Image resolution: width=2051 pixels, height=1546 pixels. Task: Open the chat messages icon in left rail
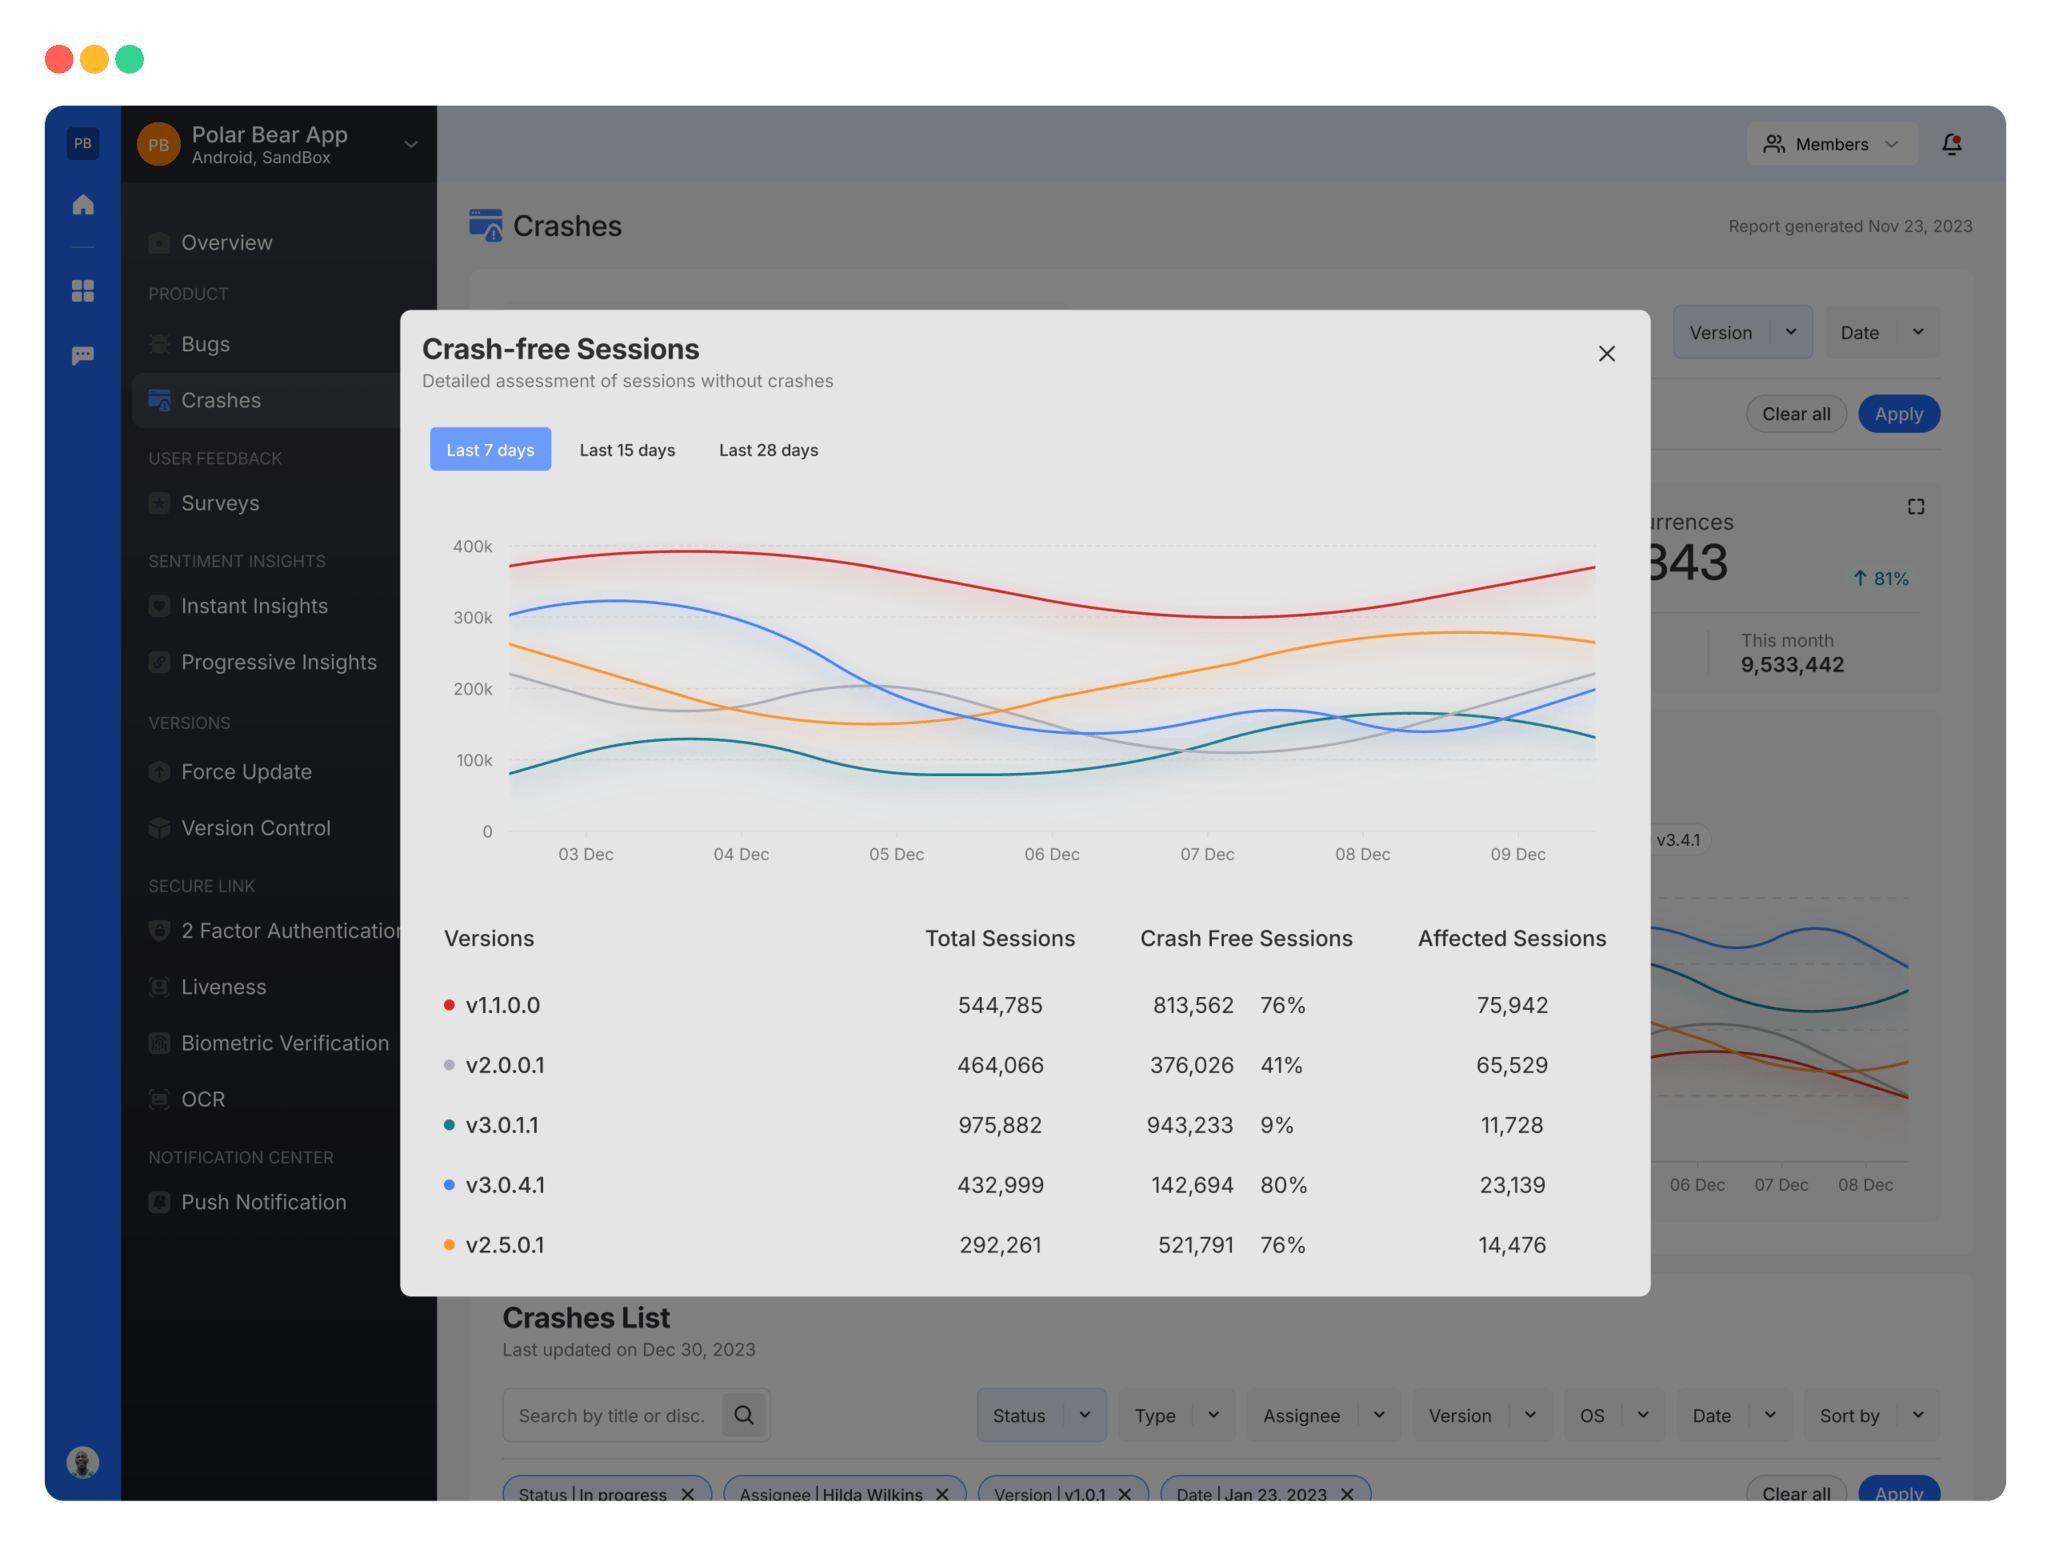point(83,355)
